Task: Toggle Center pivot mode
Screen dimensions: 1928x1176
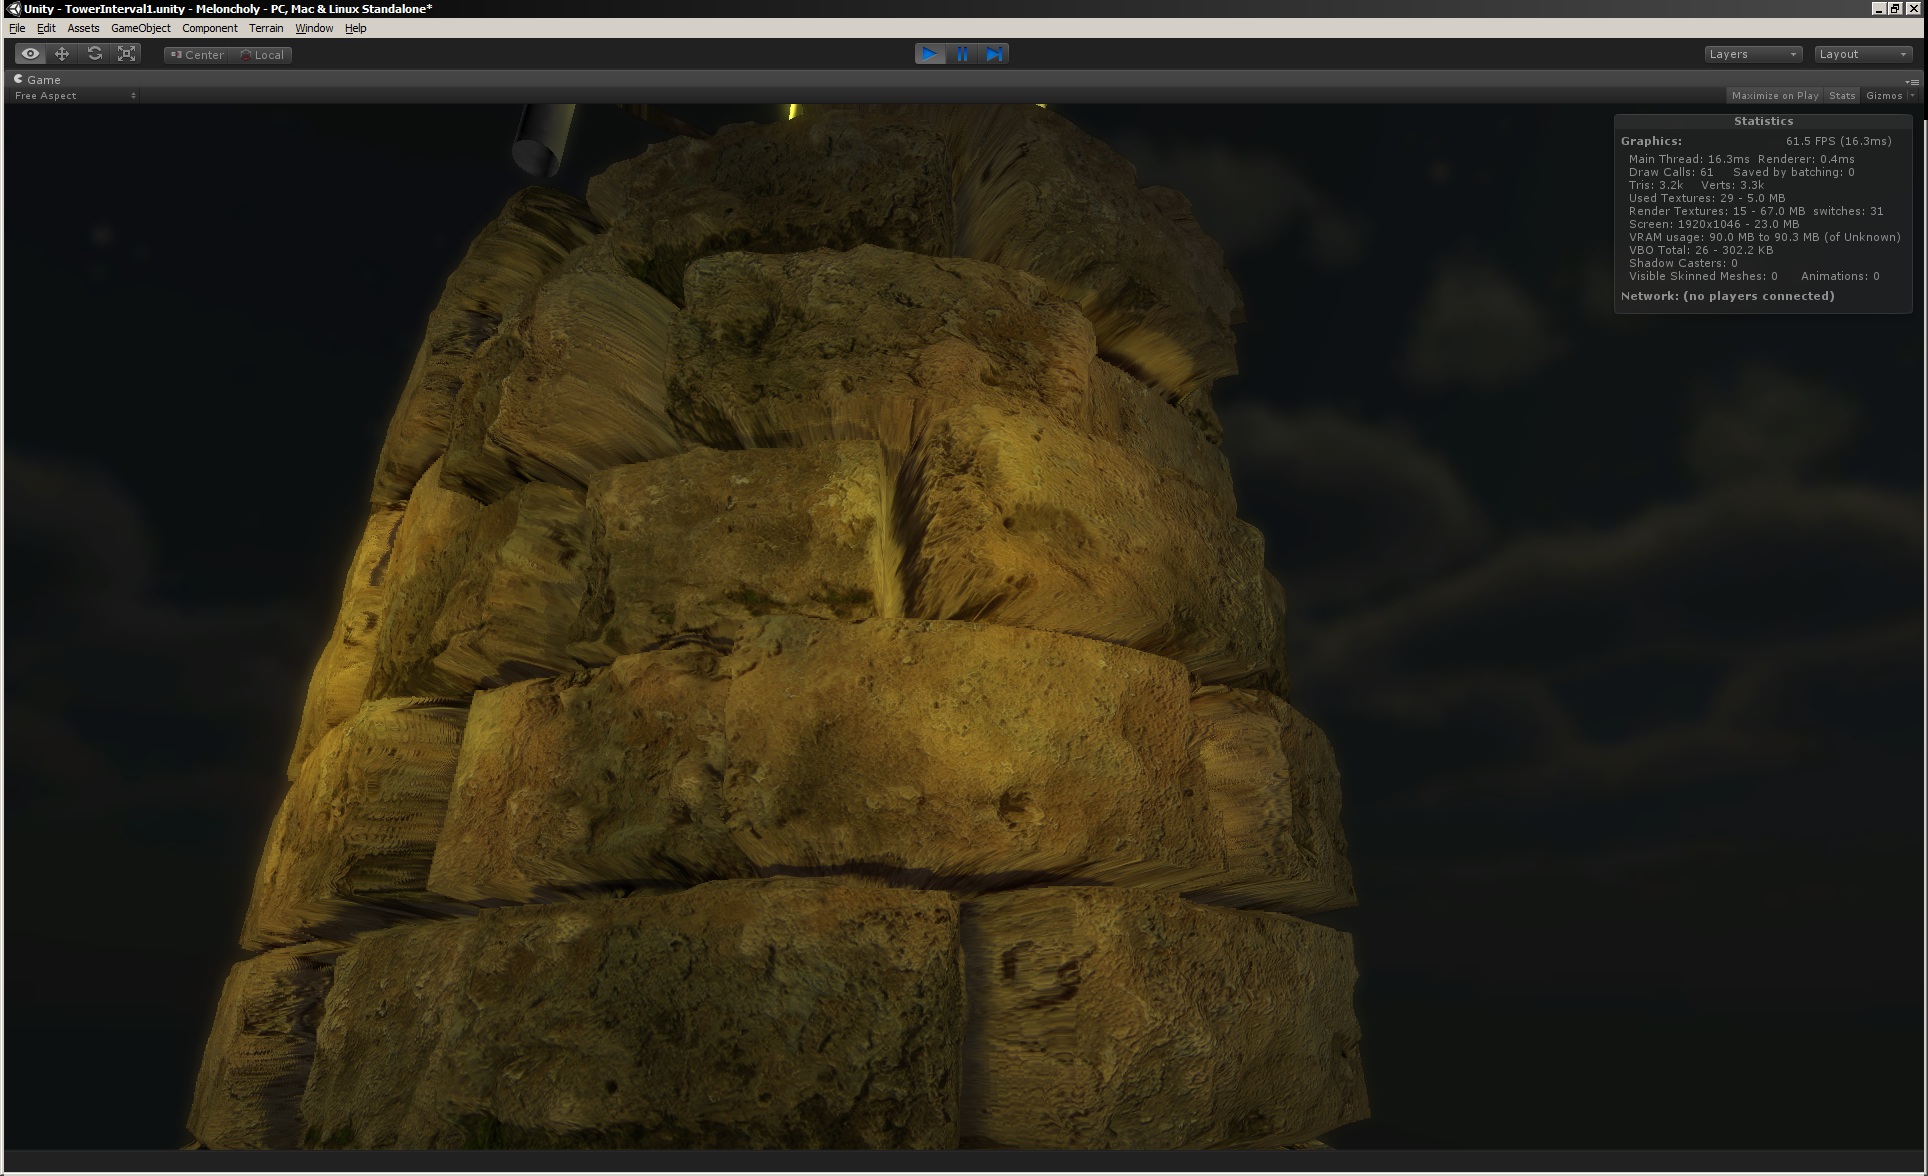Action: [x=196, y=55]
